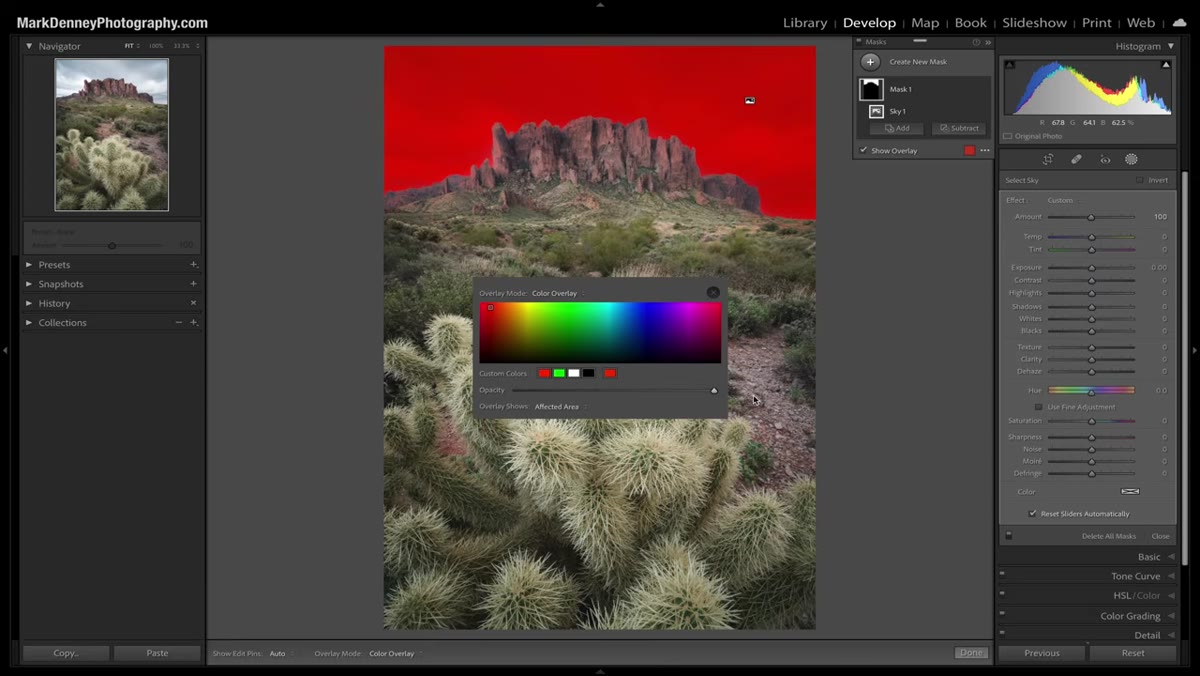1200x676 pixels.
Task: Click the Previous button
Action: pos(1041,653)
